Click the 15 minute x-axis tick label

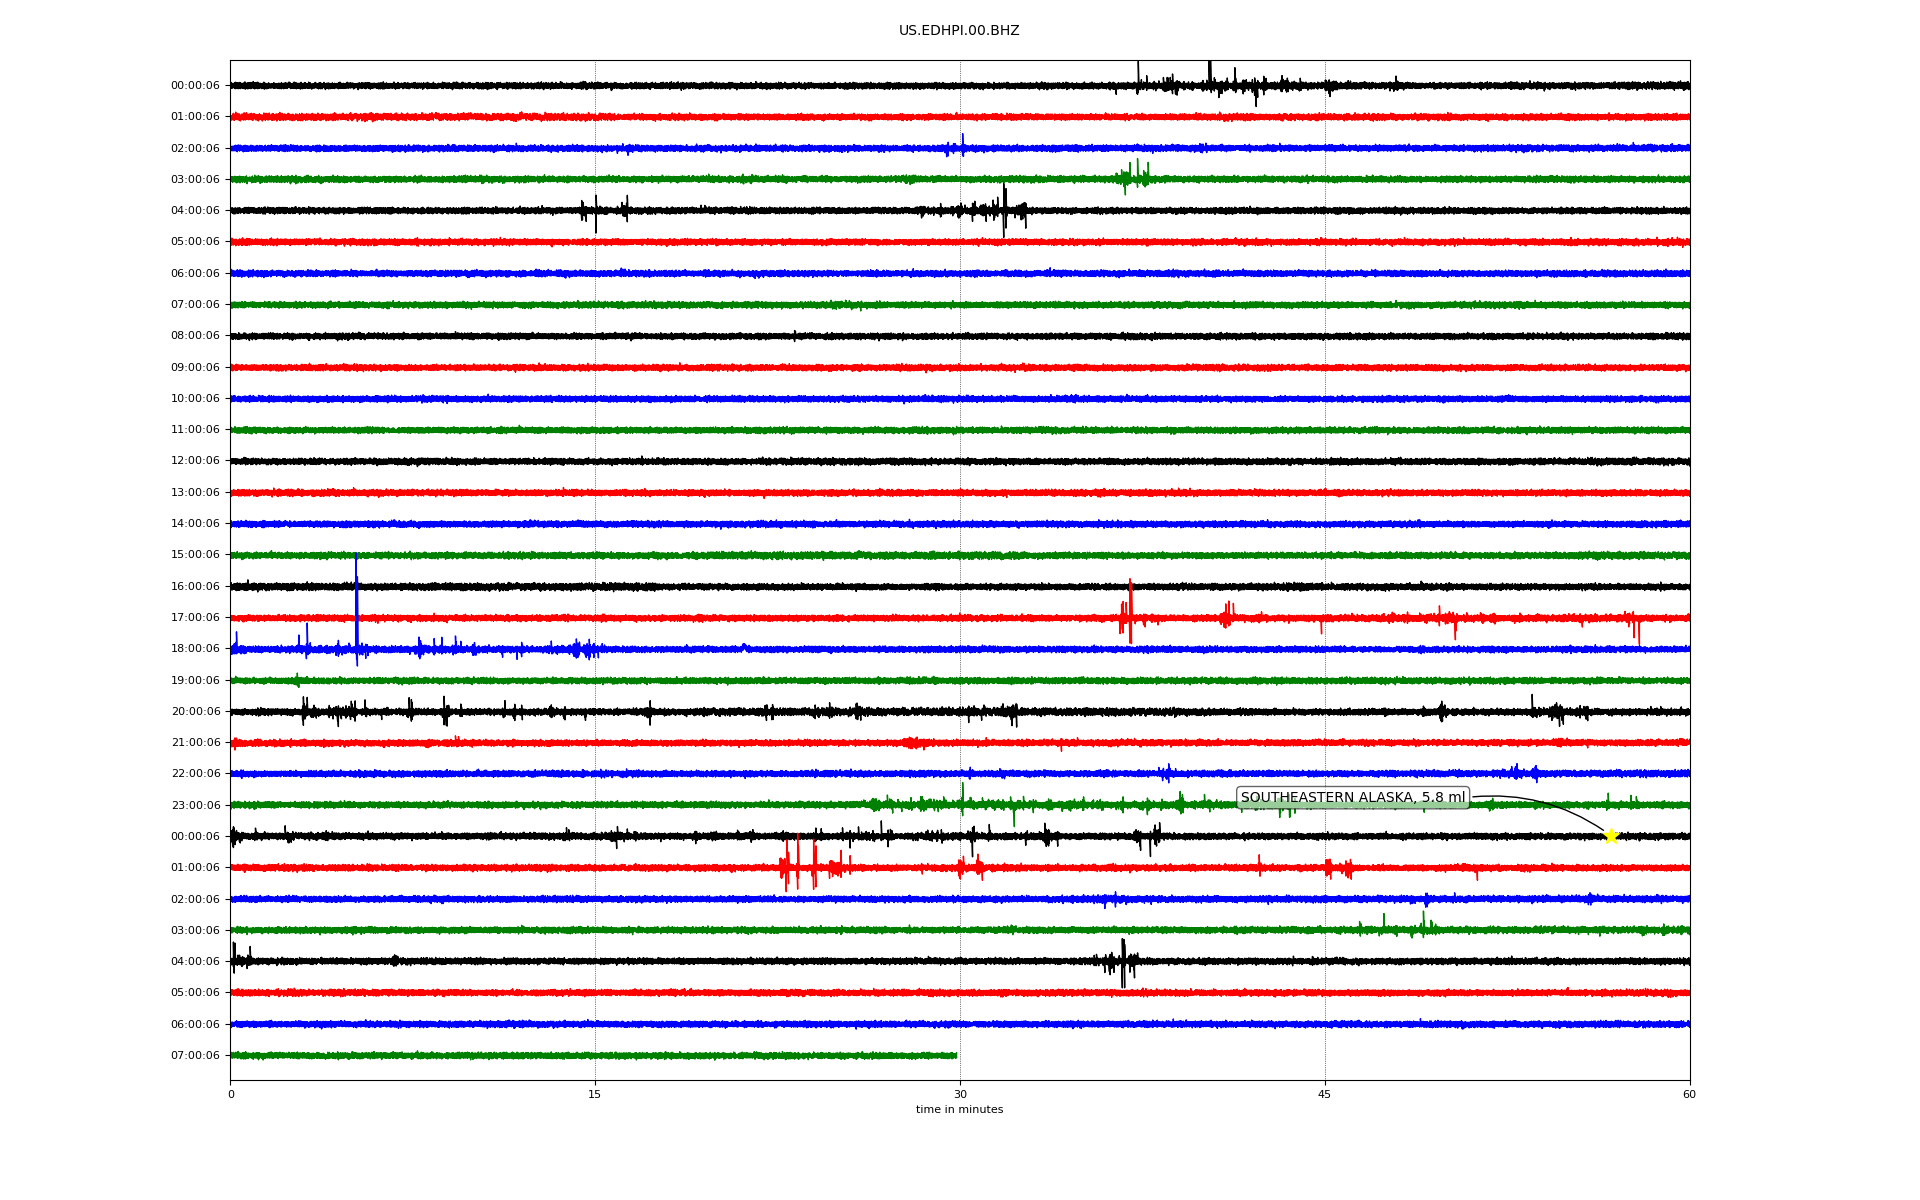(x=595, y=1094)
